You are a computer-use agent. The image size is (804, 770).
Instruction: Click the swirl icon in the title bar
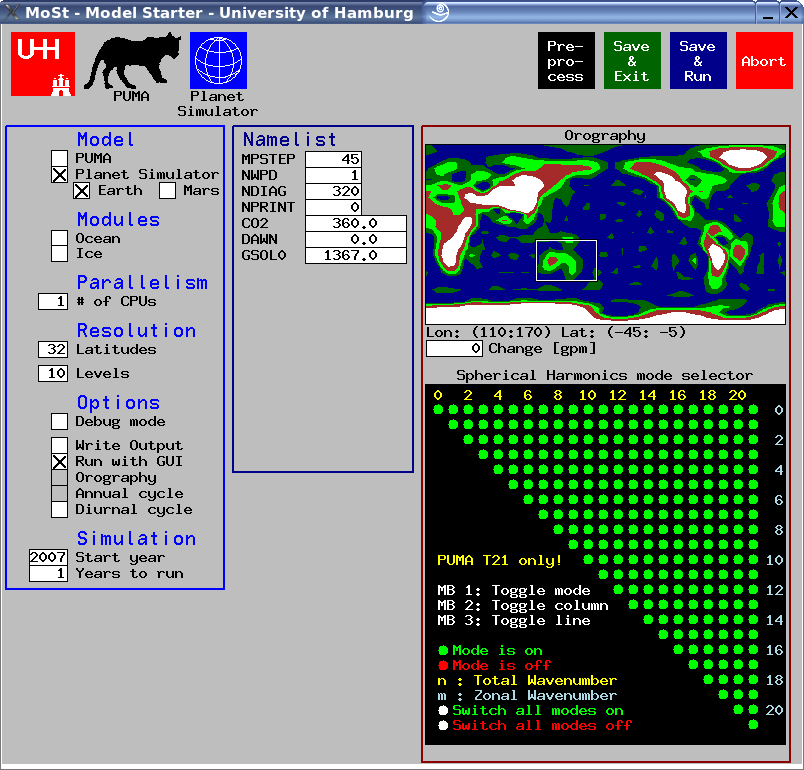(x=439, y=13)
